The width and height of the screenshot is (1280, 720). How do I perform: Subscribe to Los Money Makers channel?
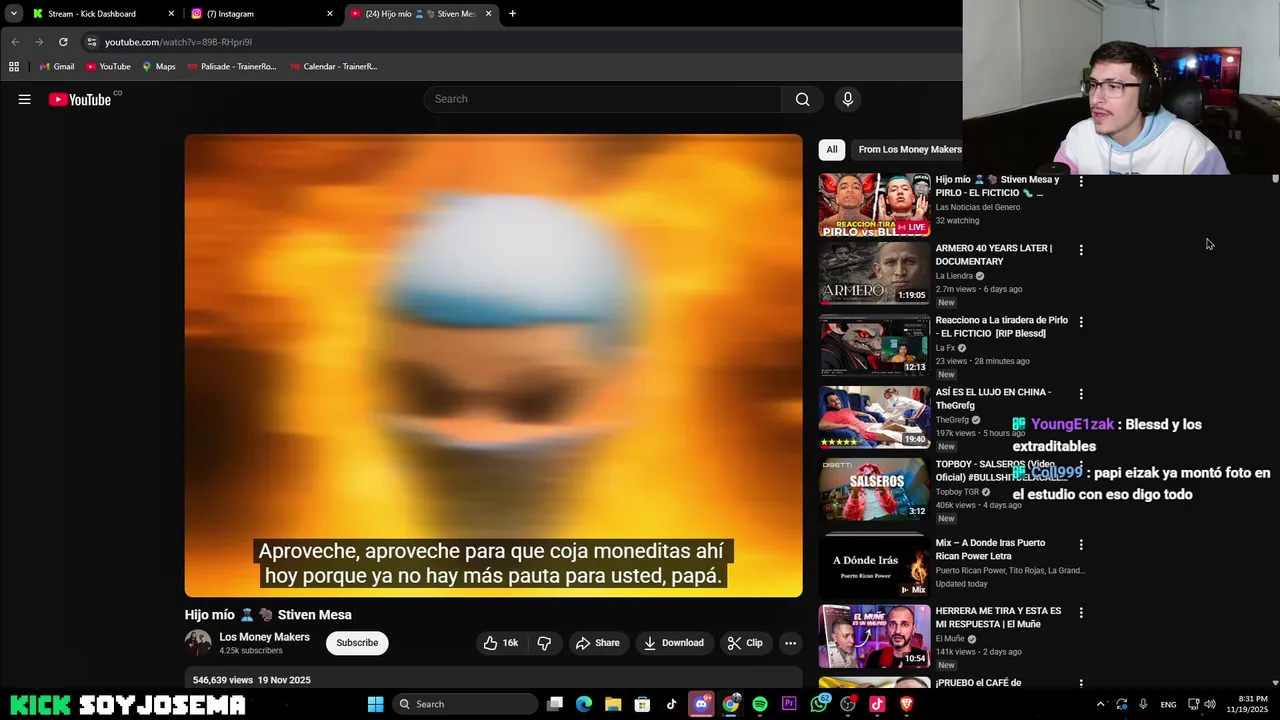point(357,643)
